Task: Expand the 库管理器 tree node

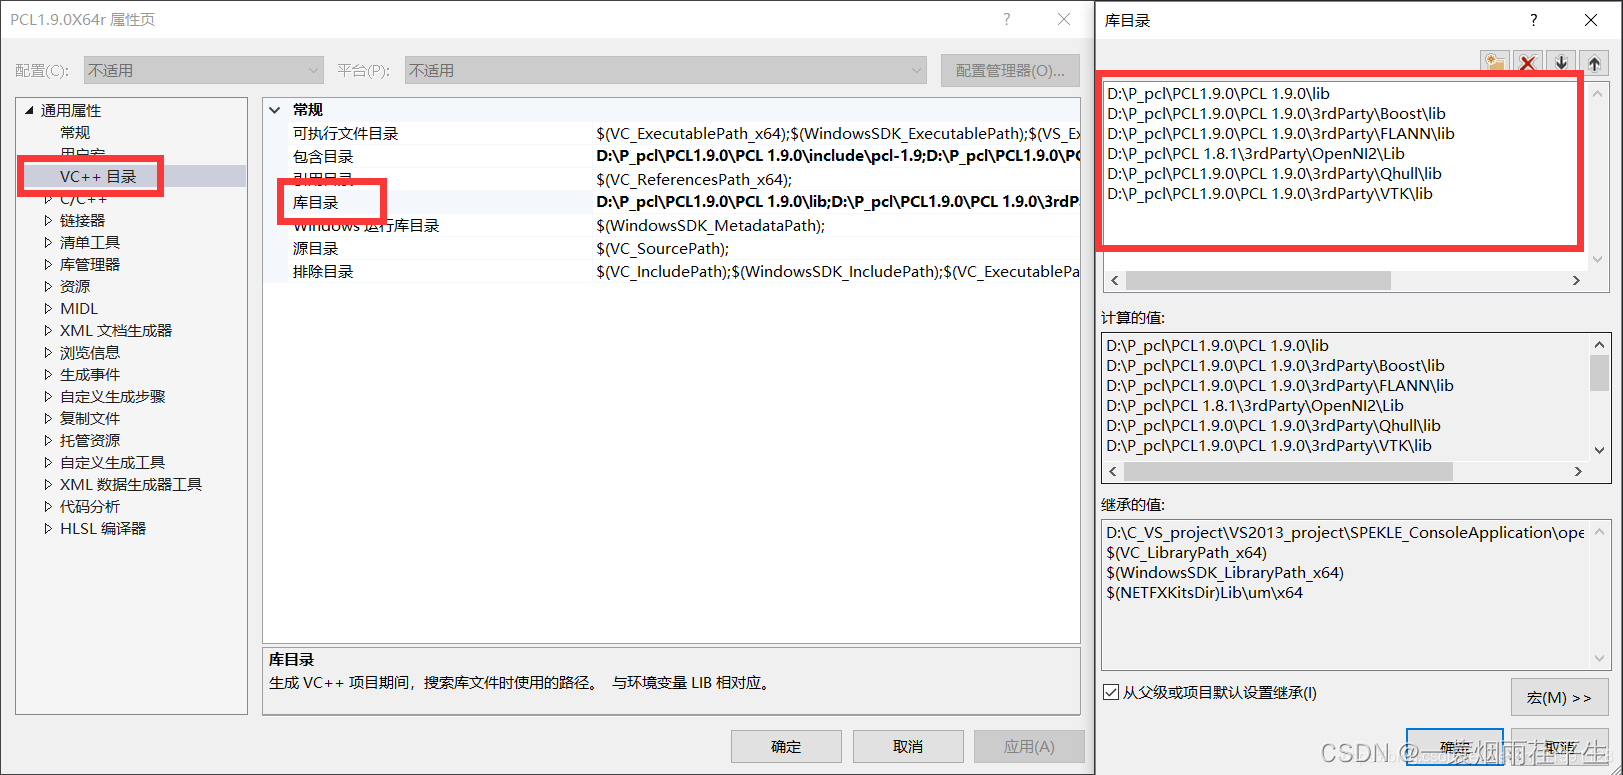Action: click(x=48, y=264)
